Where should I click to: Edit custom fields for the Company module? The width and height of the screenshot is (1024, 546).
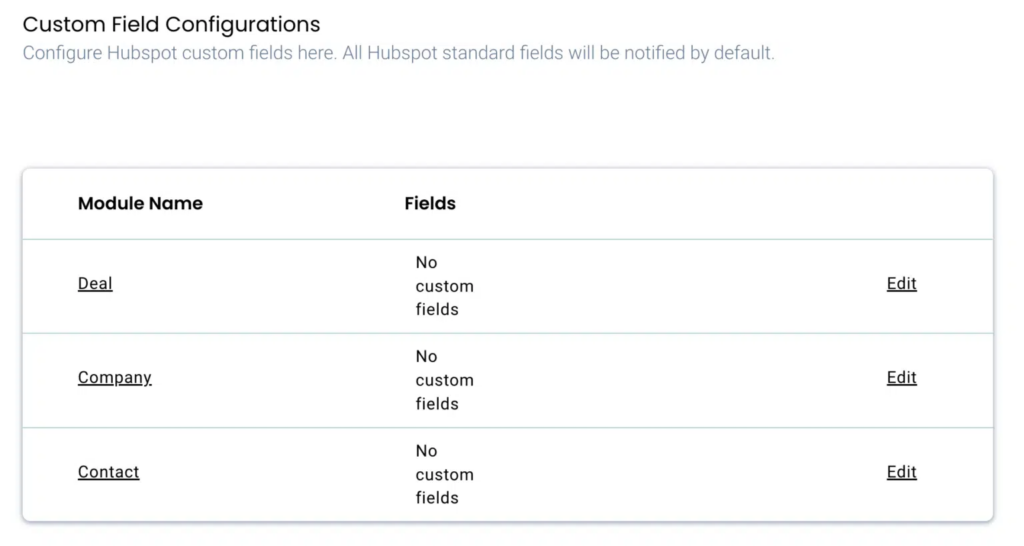(901, 377)
